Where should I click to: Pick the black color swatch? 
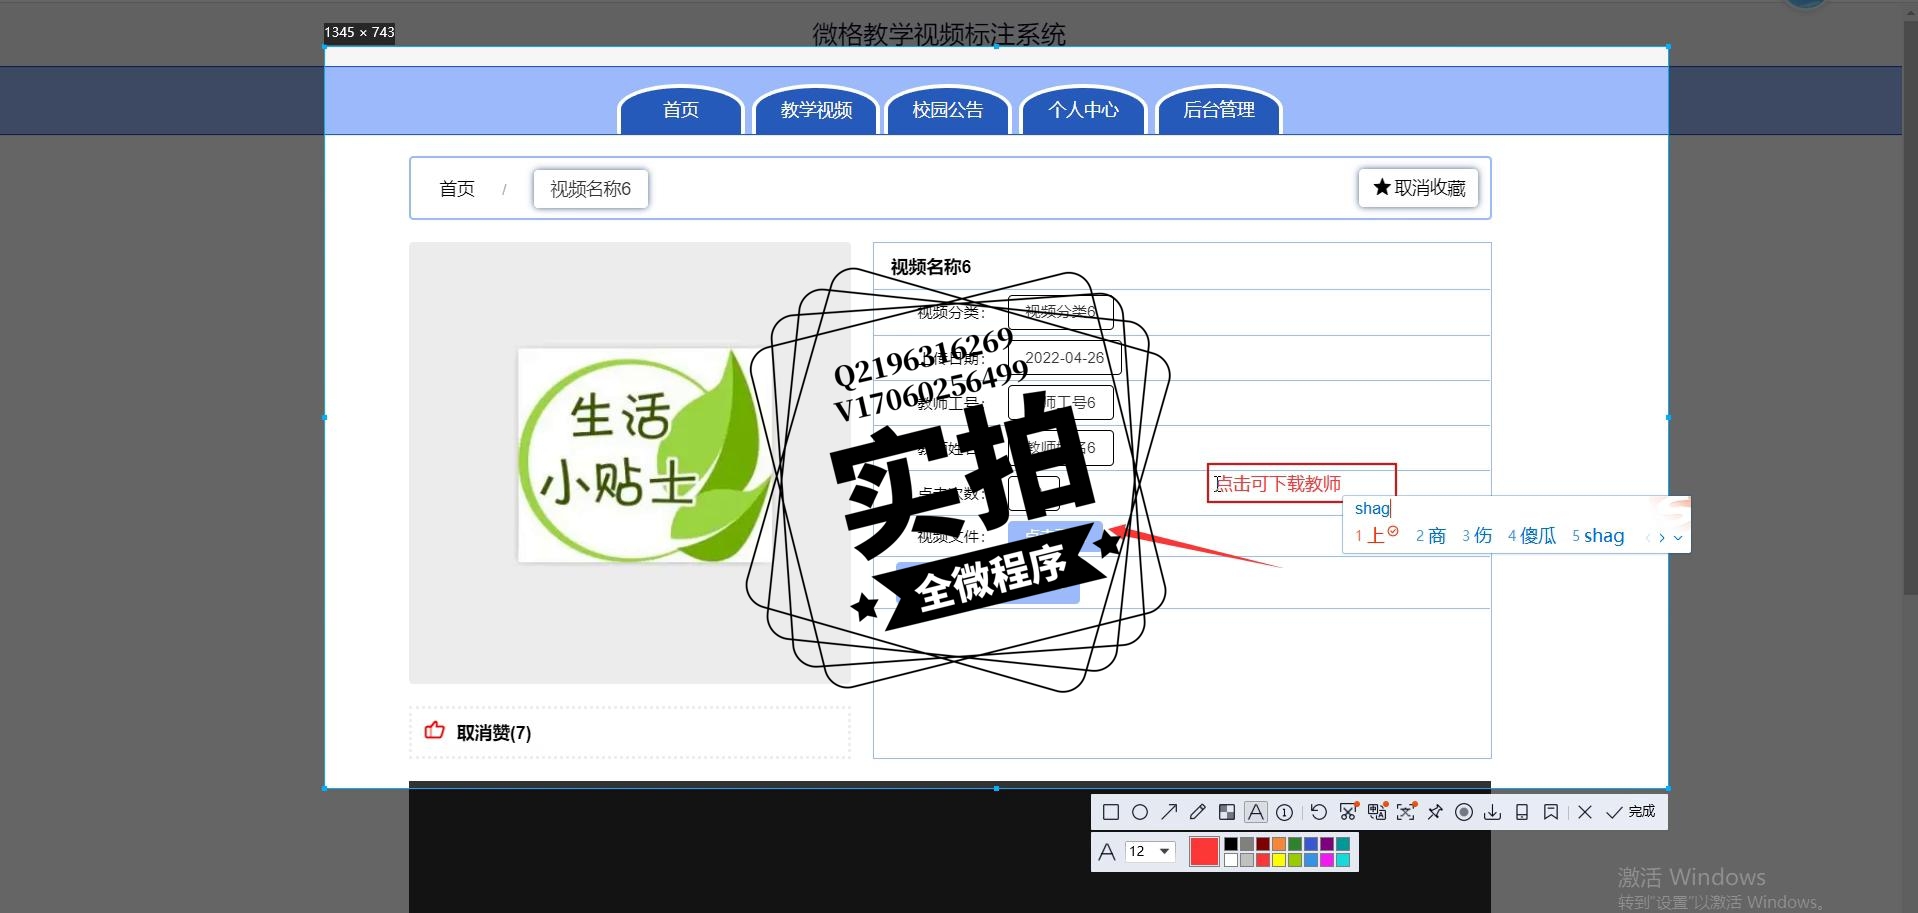pos(1231,844)
